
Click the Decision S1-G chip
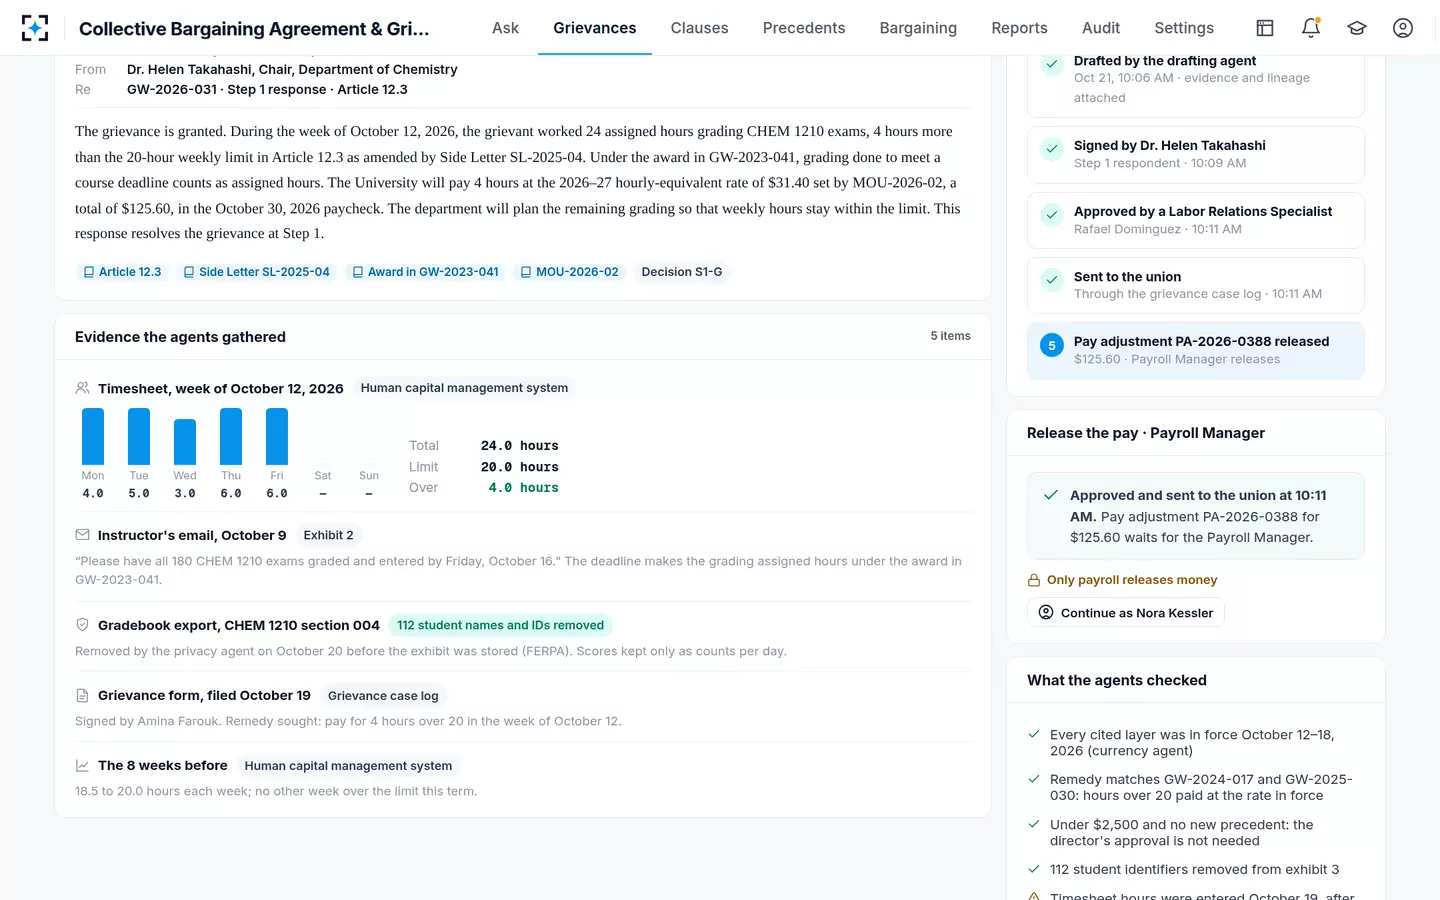[x=682, y=272]
